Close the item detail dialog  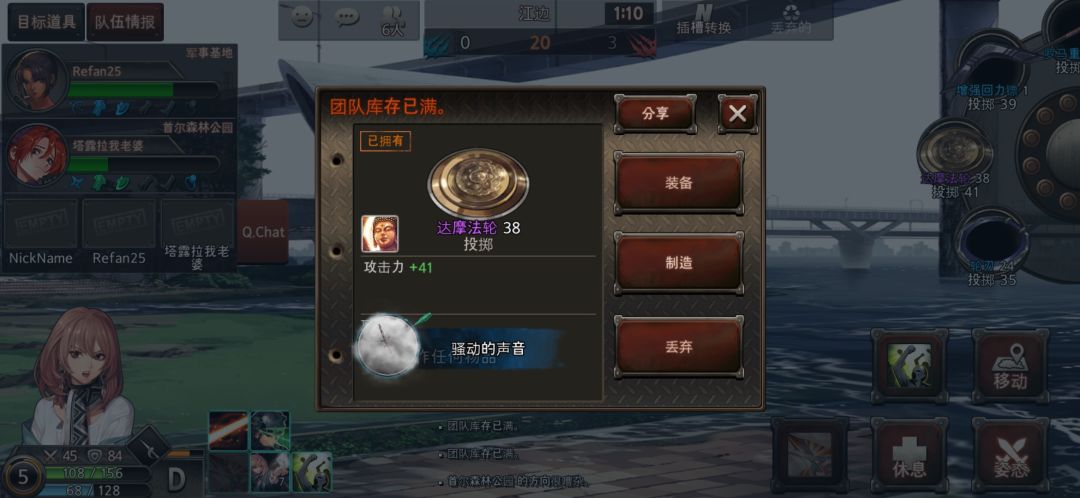click(x=738, y=114)
